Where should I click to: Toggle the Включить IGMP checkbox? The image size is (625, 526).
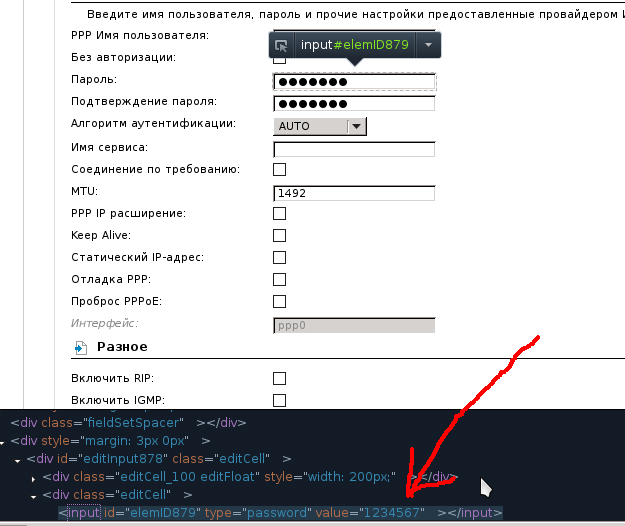click(x=279, y=400)
